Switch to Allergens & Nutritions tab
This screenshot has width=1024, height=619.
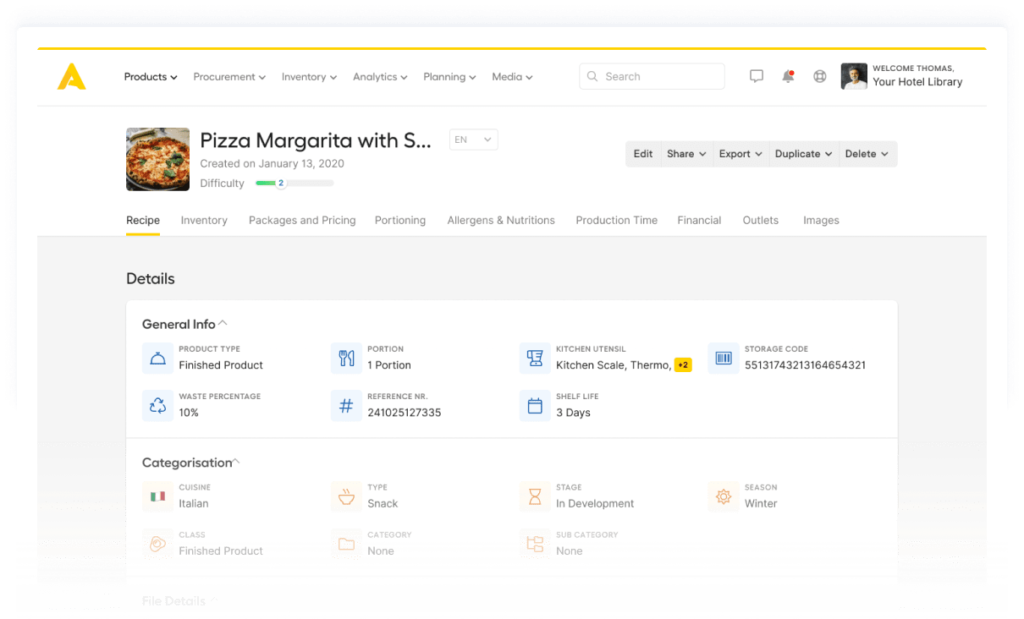pyautogui.click(x=500, y=220)
